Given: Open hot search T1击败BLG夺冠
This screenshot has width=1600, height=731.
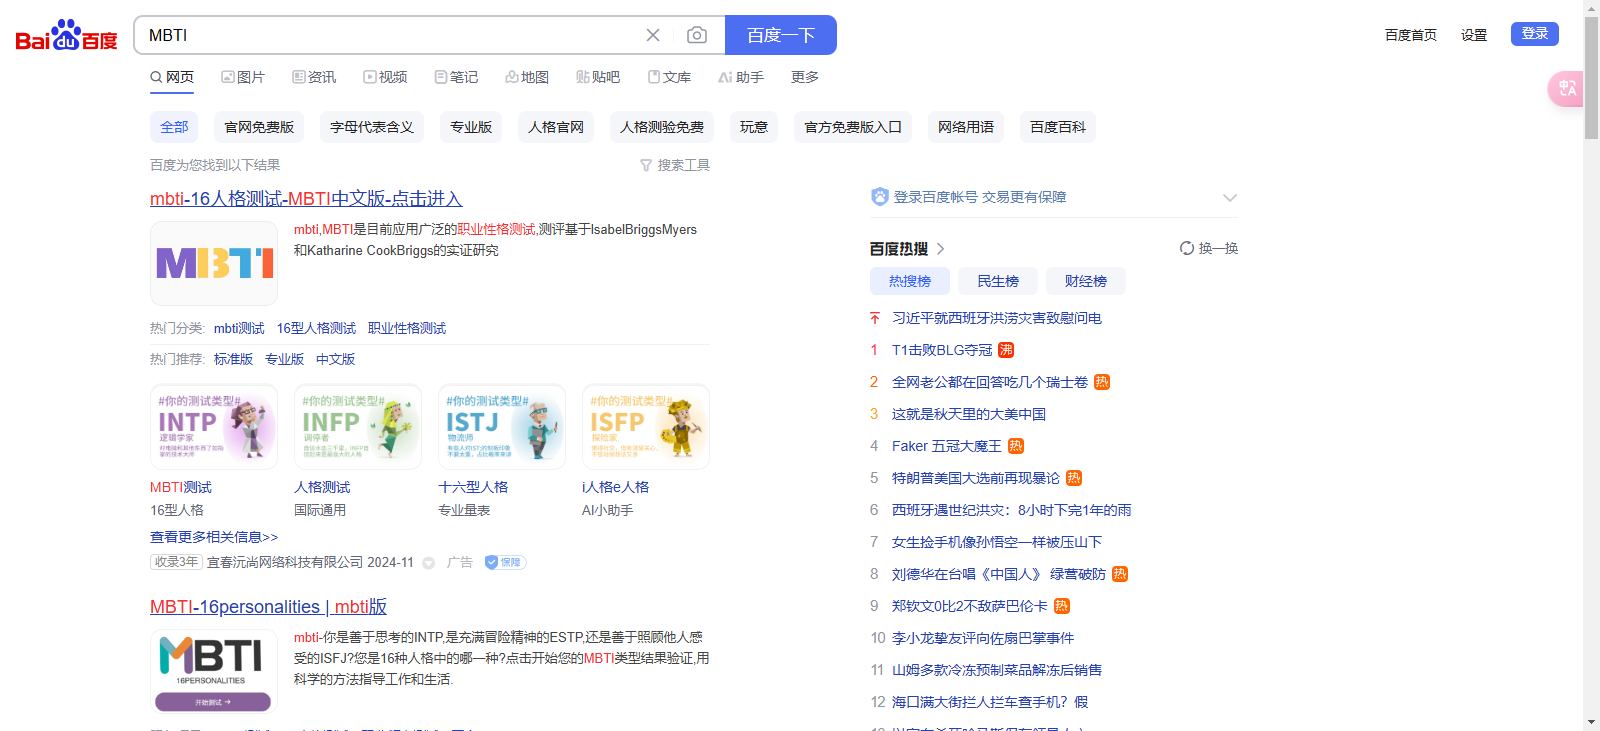Looking at the screenshot, I should [942, 350].
